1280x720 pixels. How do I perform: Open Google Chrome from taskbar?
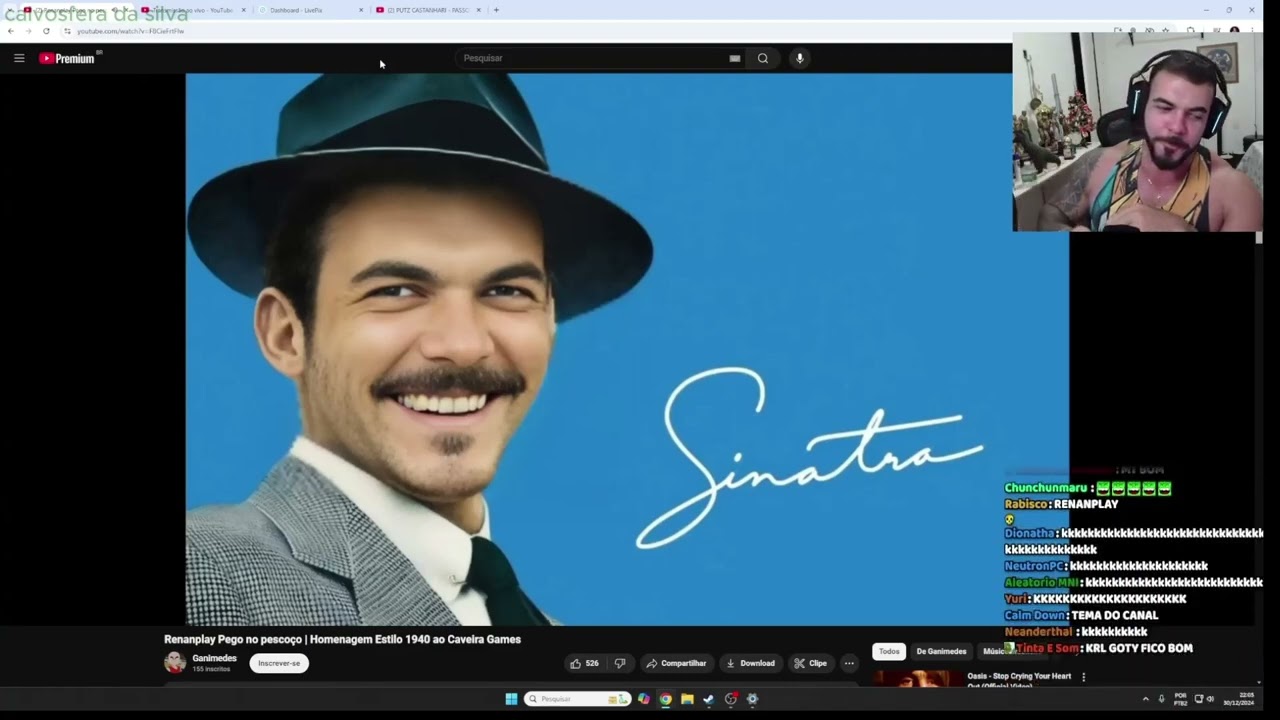(x=665, y=699)
